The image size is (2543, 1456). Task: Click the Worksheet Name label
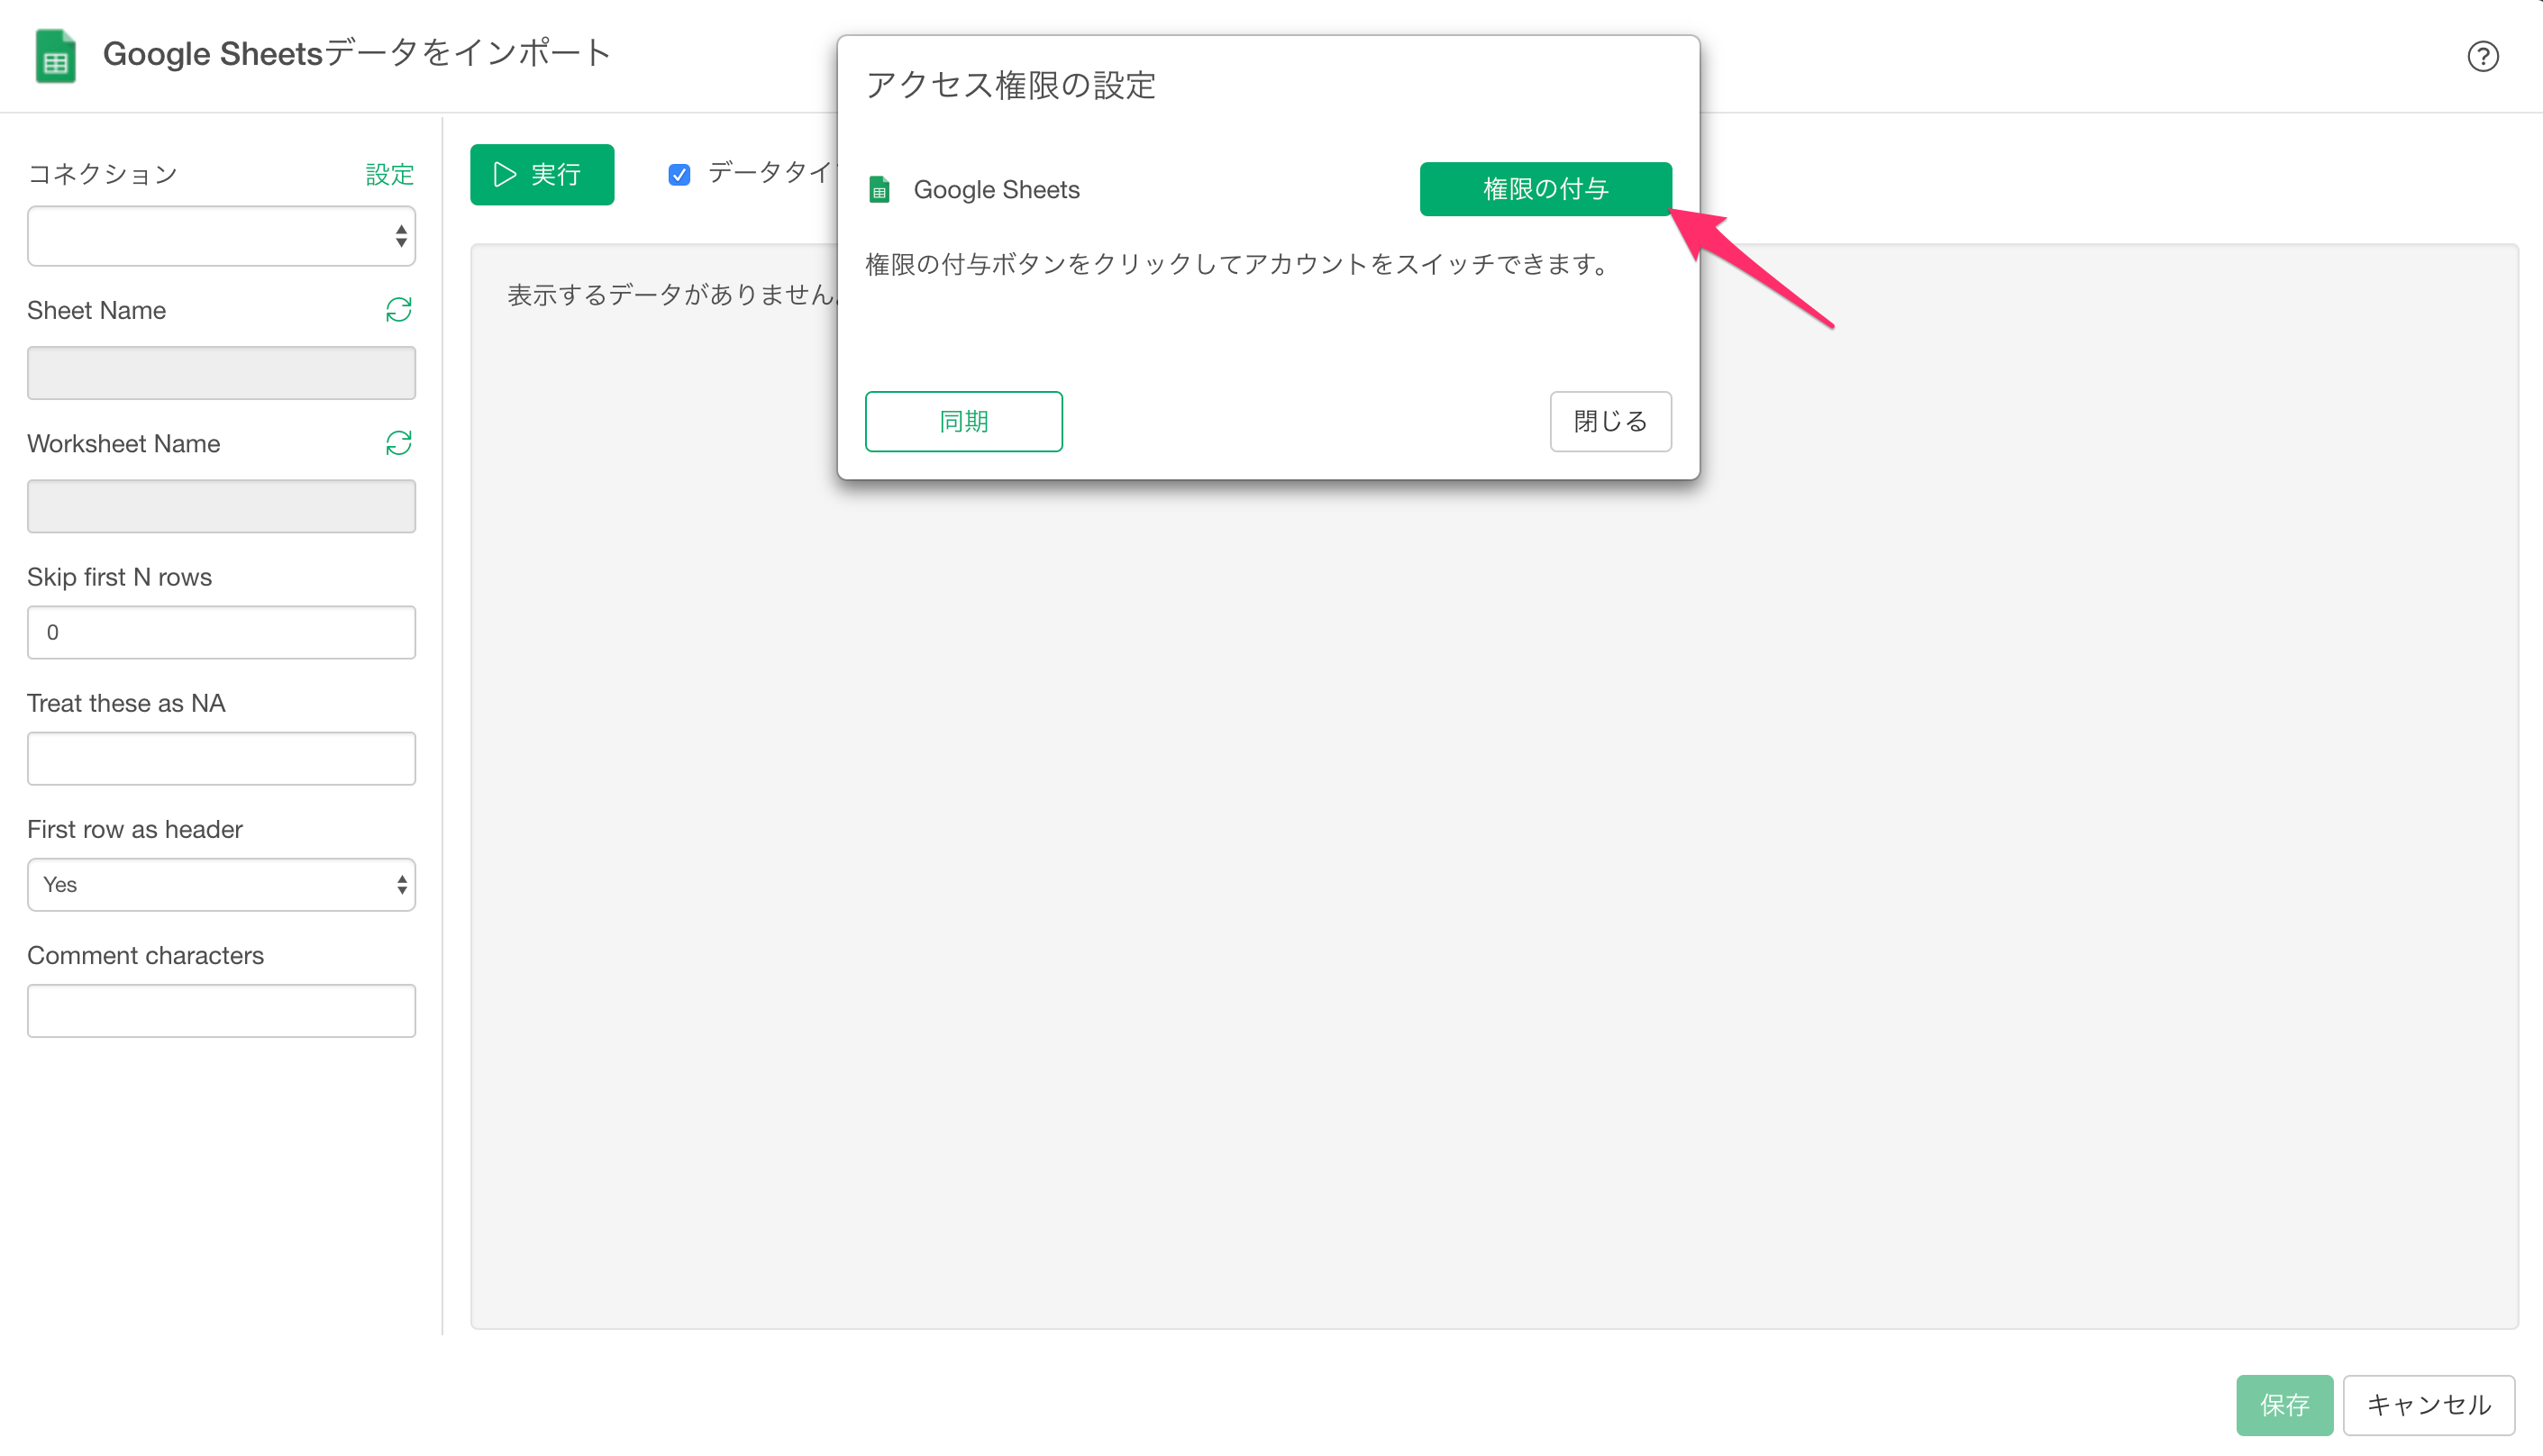pos(123,443)
